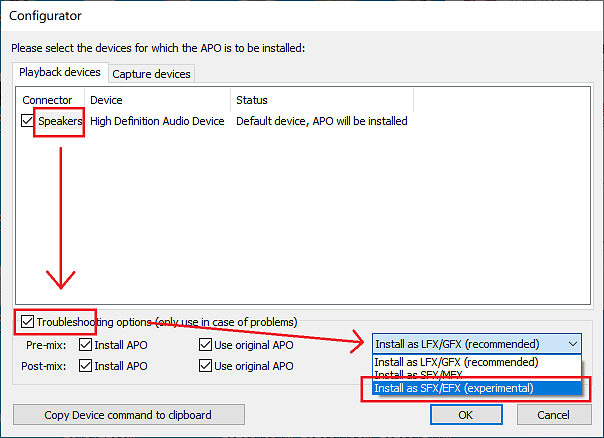
Task: Click Copy Device command to clipboard
Action: click(128, 415)
